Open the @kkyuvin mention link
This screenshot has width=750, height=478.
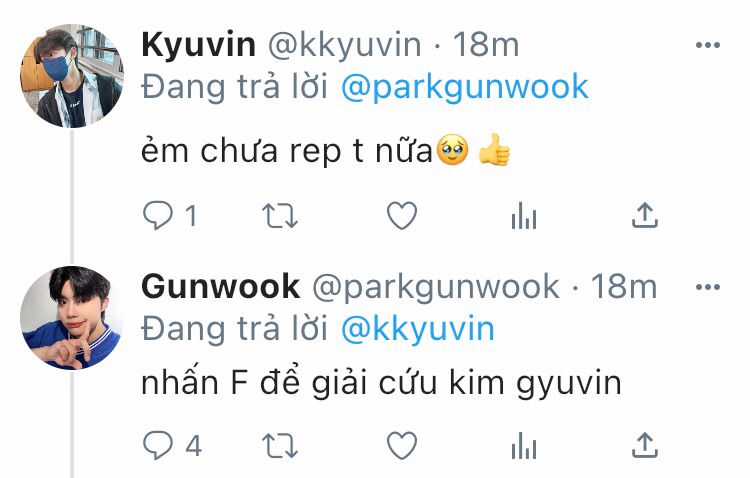(418, 330)
